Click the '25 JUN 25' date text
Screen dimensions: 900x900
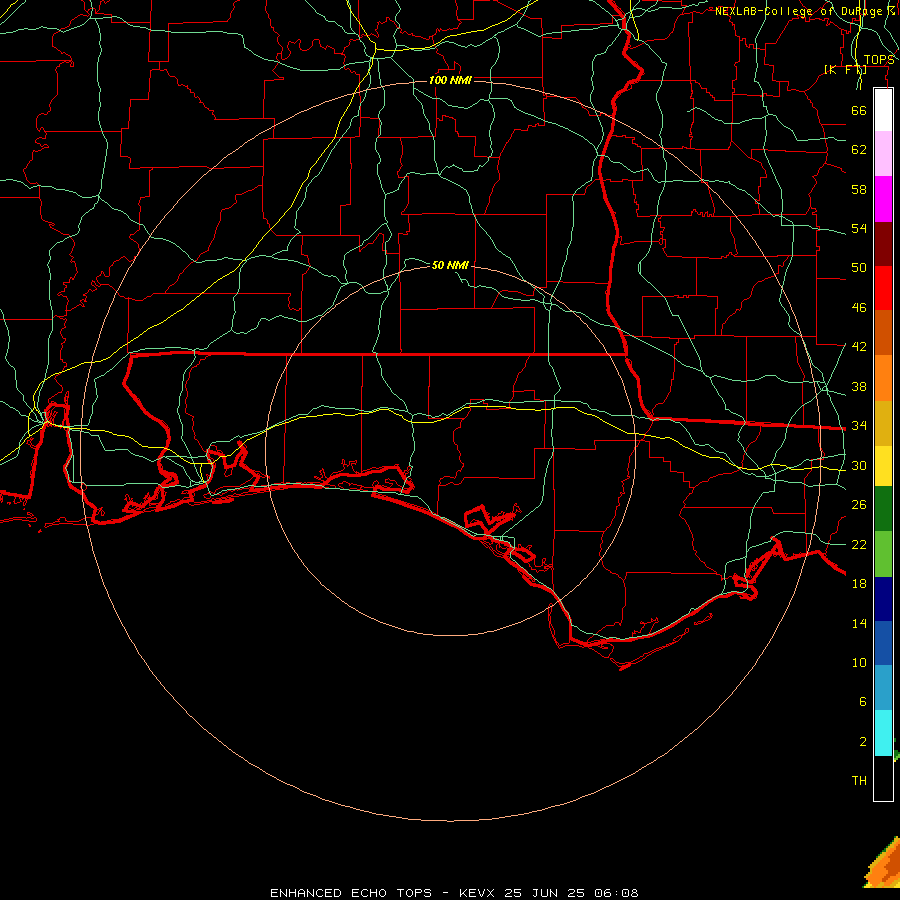pos(545,893)
